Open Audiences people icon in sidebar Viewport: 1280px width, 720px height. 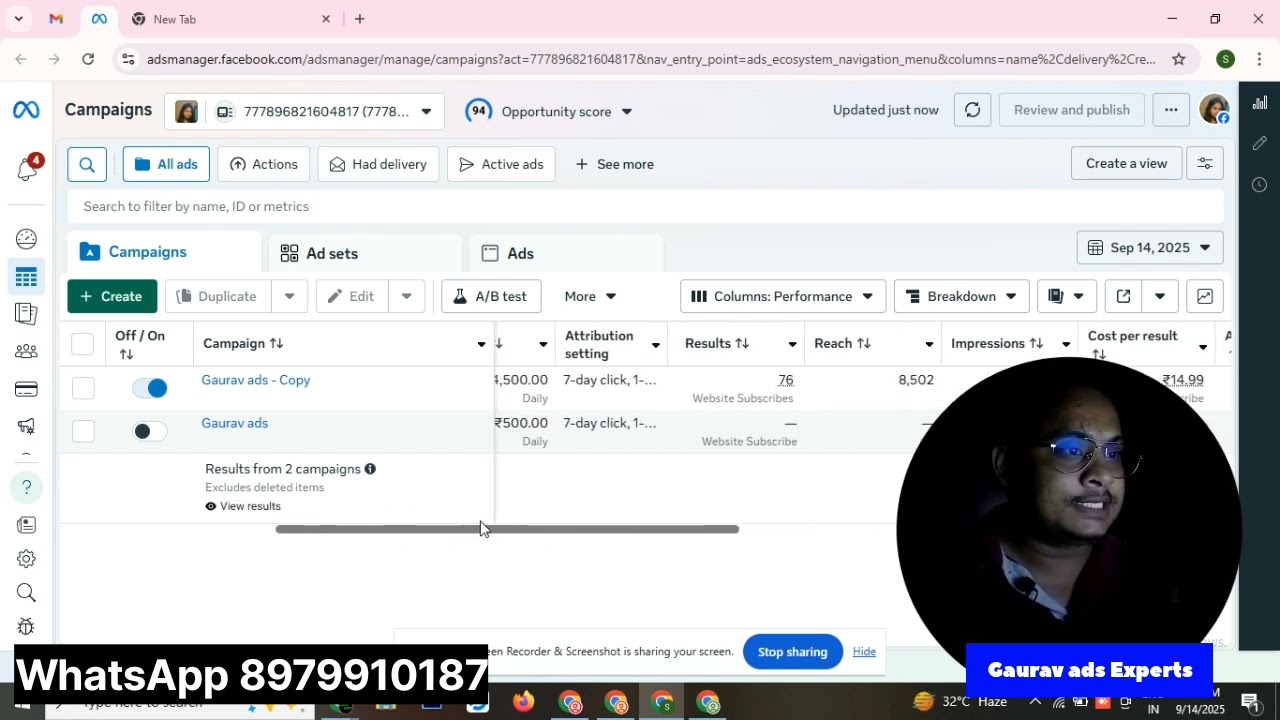pyautogui.click(x=27, y=351)
